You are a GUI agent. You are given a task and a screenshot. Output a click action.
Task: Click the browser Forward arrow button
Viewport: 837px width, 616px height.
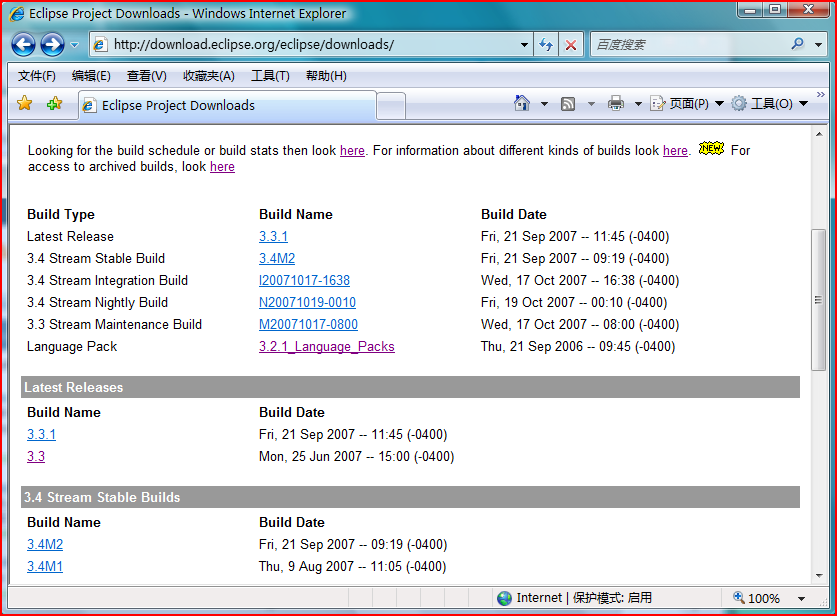52,45
